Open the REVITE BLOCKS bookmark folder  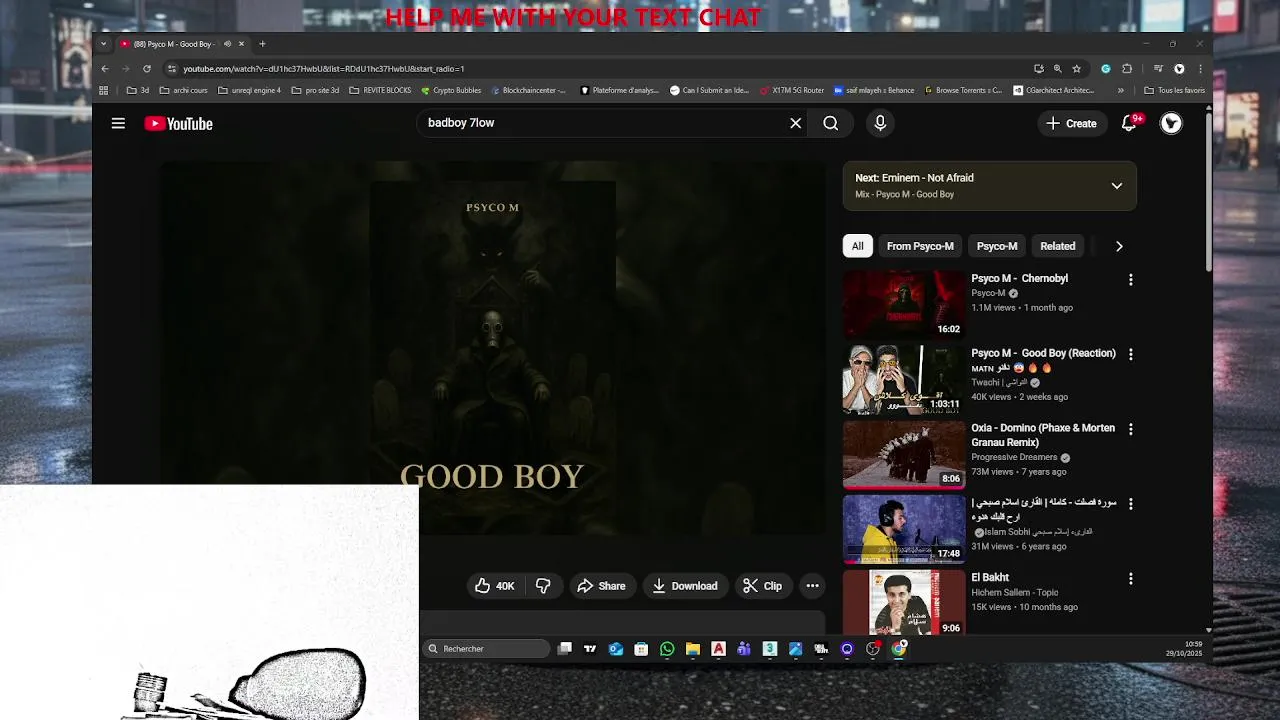(x=380, y=90)
